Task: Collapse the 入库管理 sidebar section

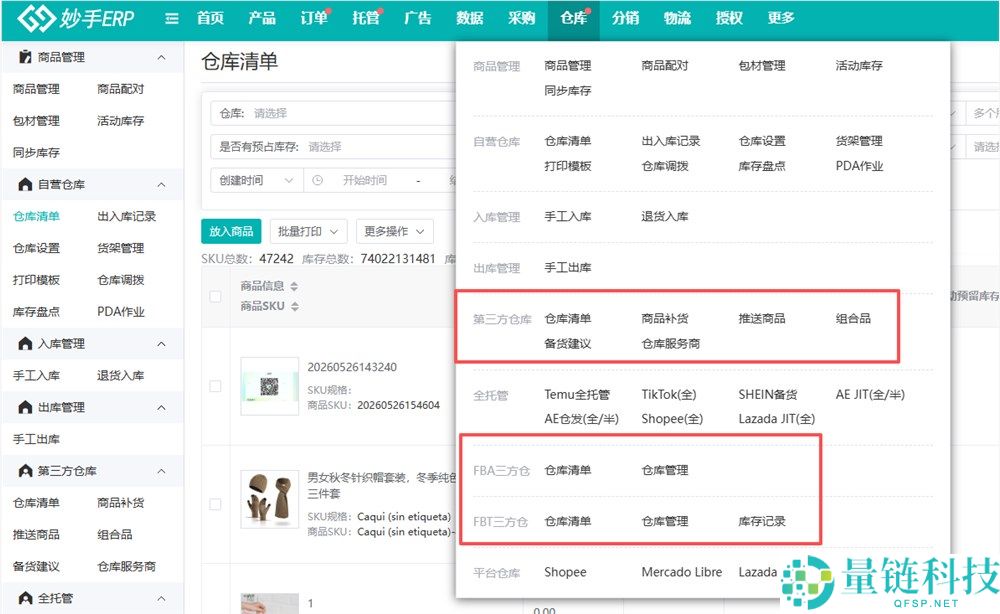Action: tap(161, 344)
